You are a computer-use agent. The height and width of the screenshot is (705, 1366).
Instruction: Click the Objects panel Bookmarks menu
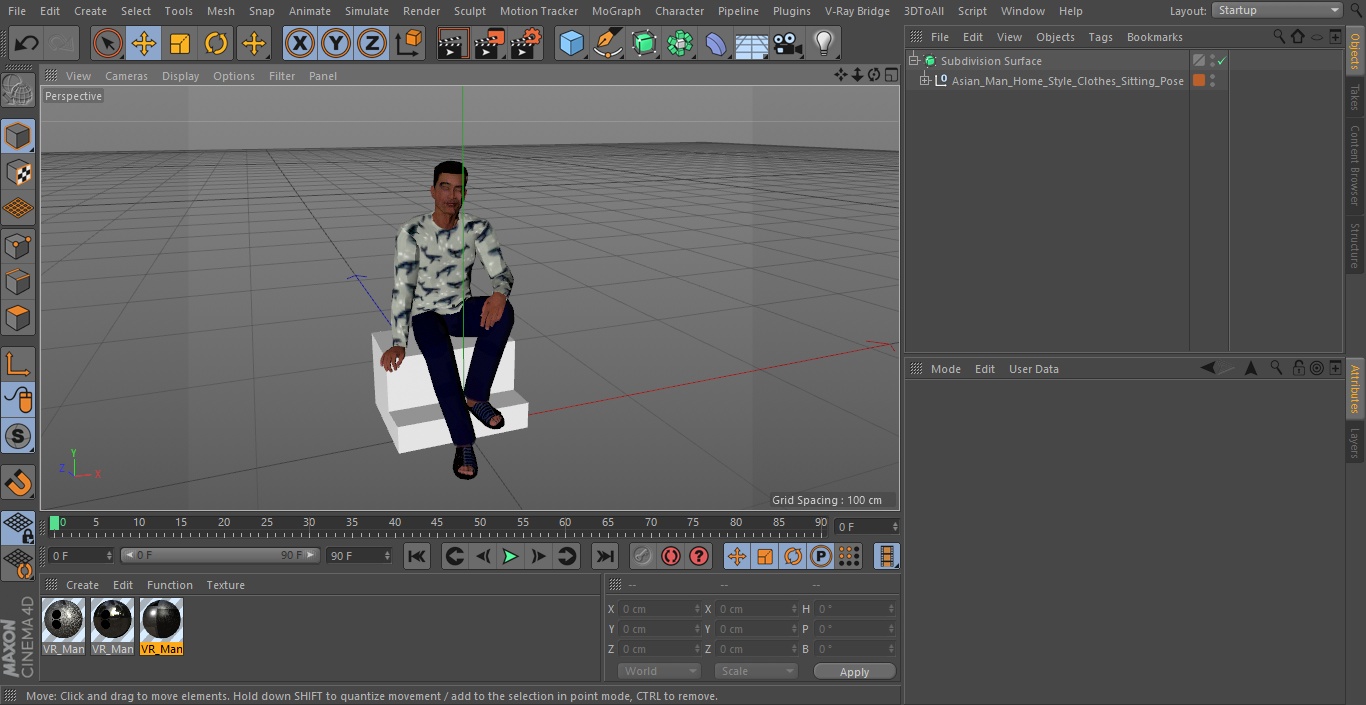pyautogui.click(x=1154, y=37)
